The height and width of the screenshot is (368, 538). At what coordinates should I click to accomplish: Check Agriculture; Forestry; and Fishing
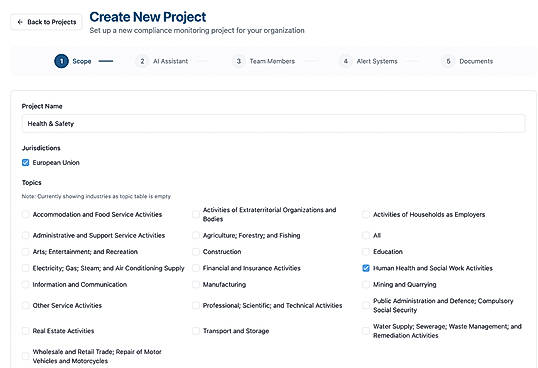(196, 235)
